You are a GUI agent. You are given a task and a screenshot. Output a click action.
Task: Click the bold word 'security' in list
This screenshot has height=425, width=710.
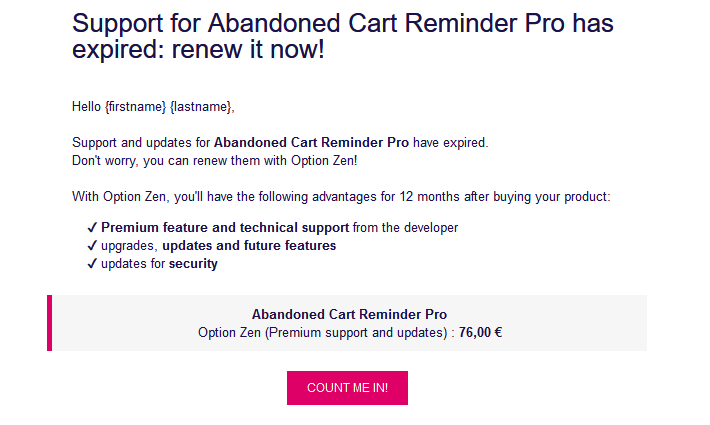tap(193, 264)
